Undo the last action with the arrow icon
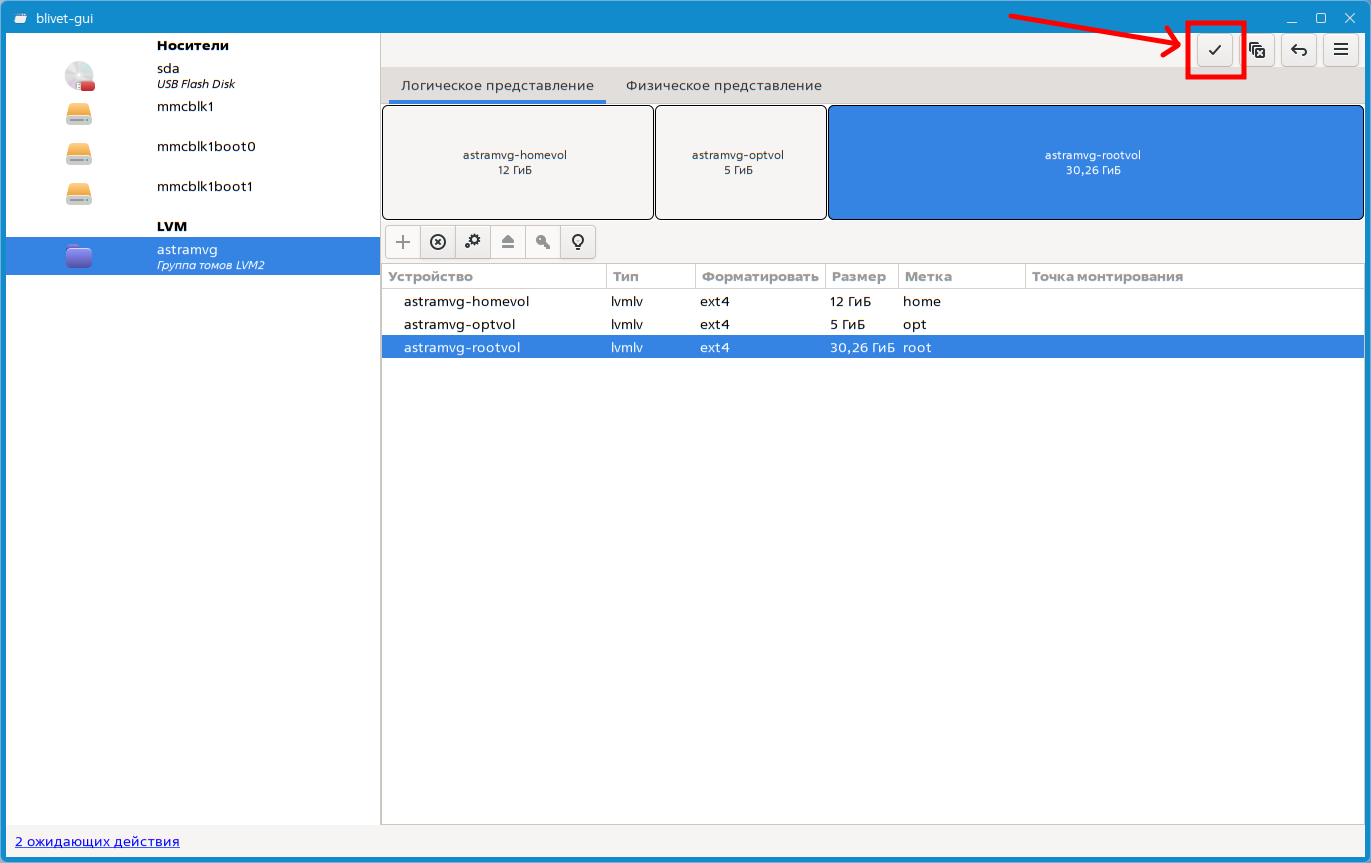Image resolution: width=1371 pixels, height=863 pixels. (1299, 50)
